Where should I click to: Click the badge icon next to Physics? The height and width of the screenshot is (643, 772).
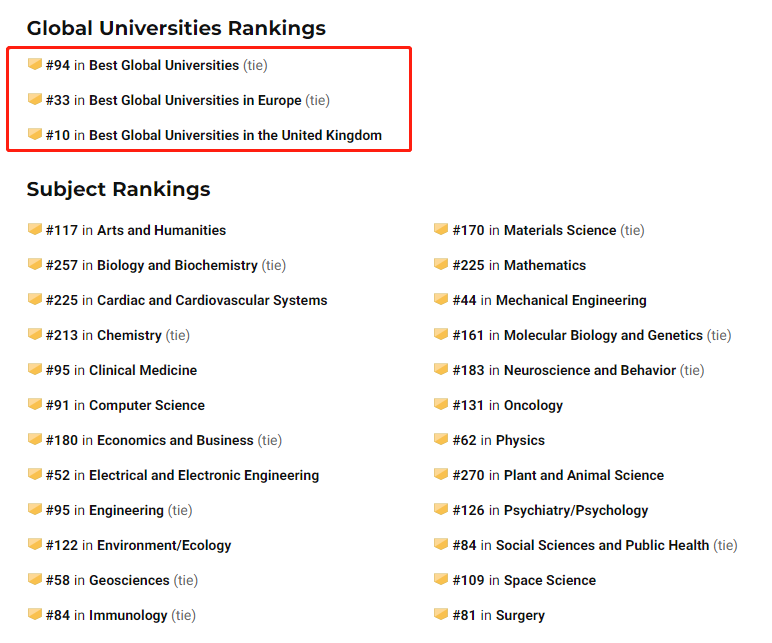[x=441, y=439]
